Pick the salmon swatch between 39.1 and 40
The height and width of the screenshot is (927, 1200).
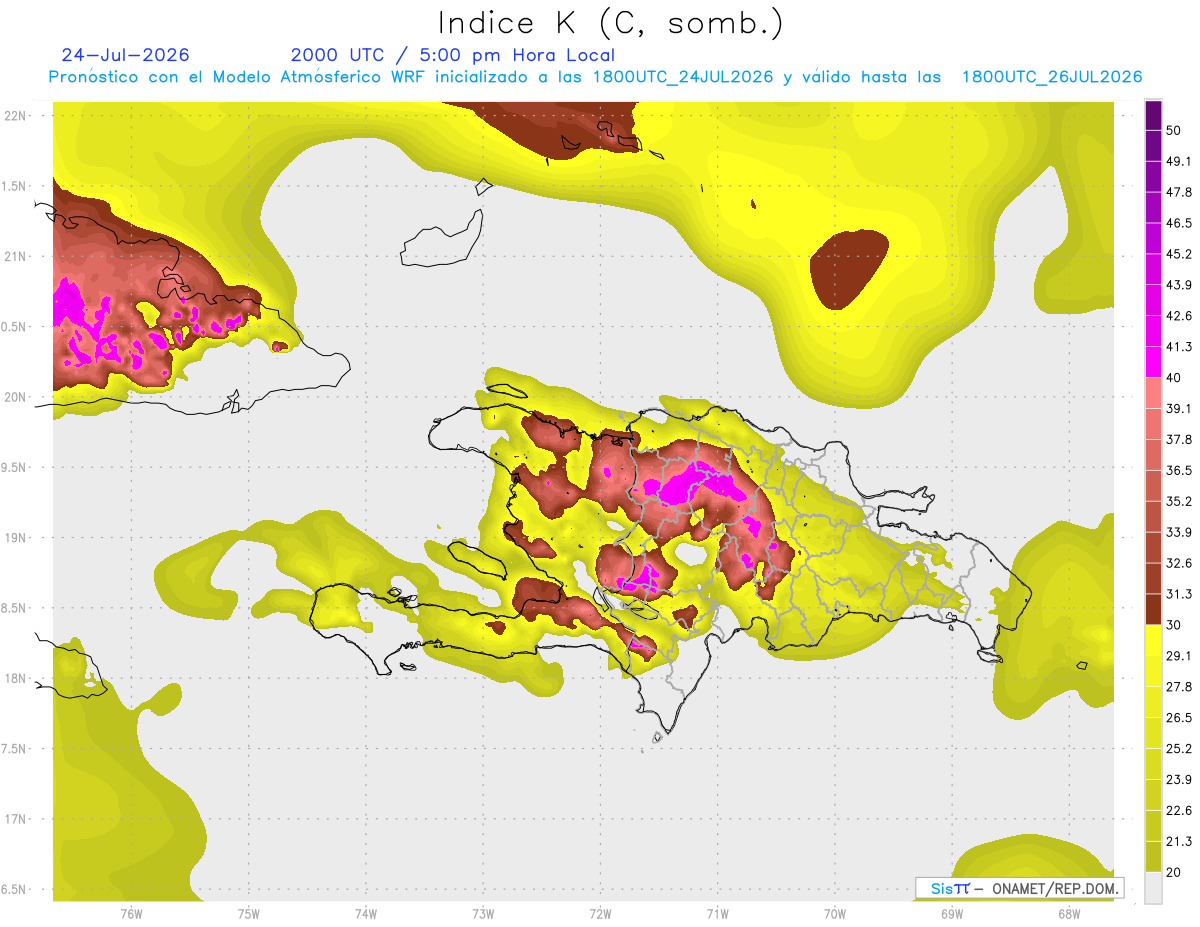pos(1153,393)
